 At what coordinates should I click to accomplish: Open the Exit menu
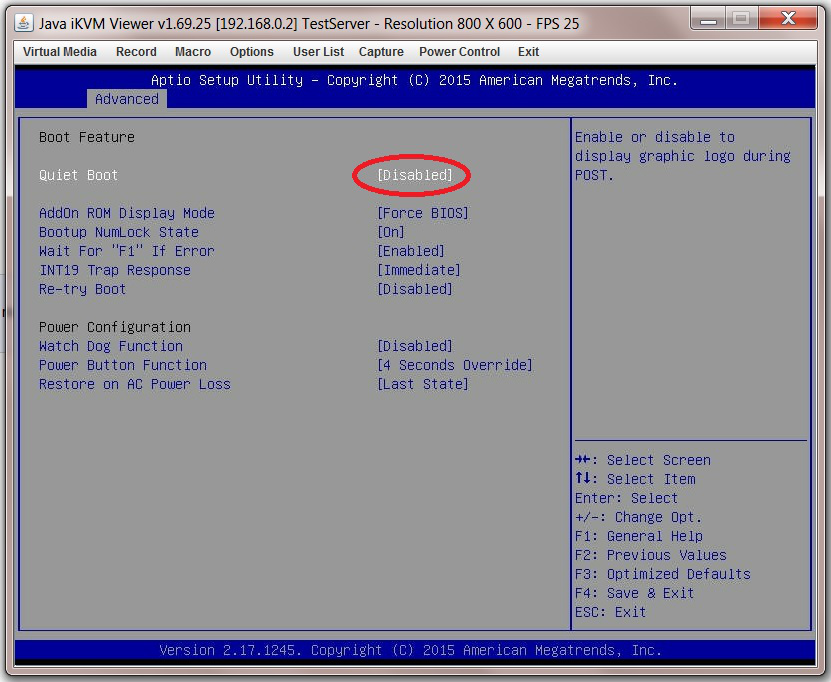528,52
